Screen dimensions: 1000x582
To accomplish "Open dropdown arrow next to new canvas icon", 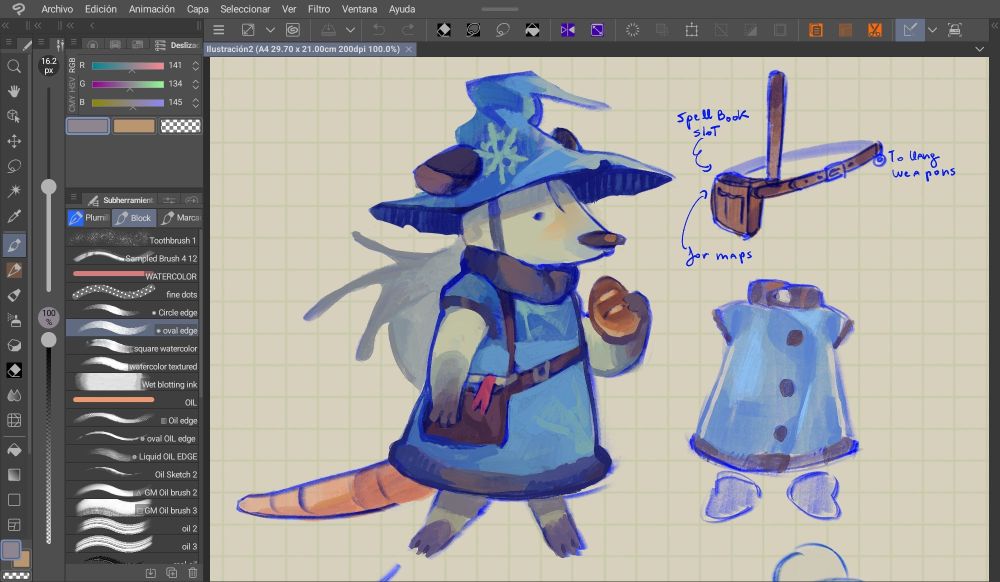I will coord(270,30).
